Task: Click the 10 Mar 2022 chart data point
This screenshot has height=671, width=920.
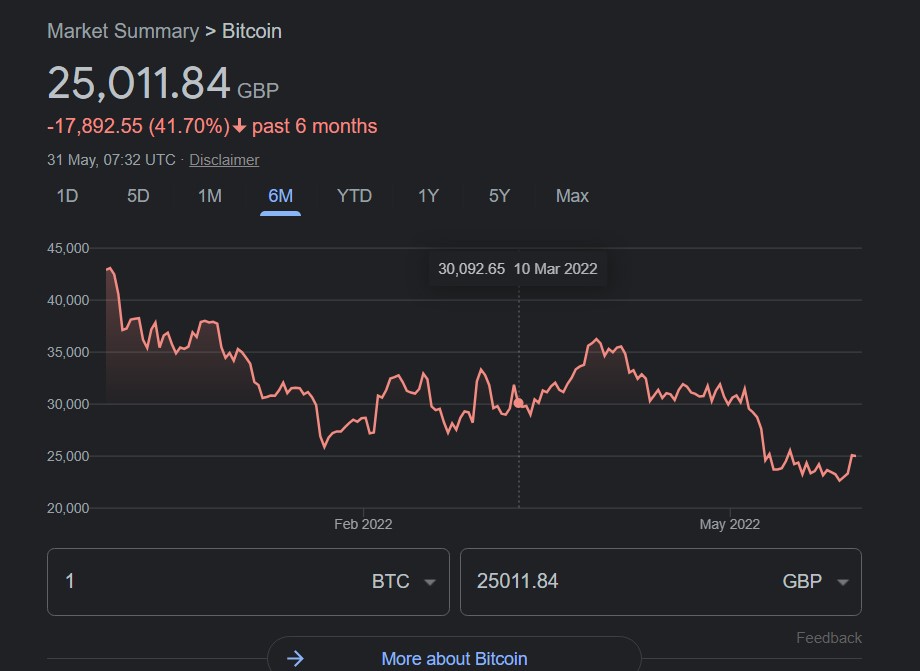Action: click(518, 403)
